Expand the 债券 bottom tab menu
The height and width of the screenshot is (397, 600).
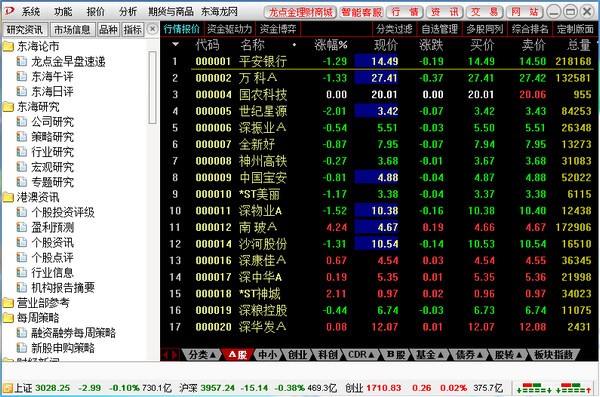point(480,355)
